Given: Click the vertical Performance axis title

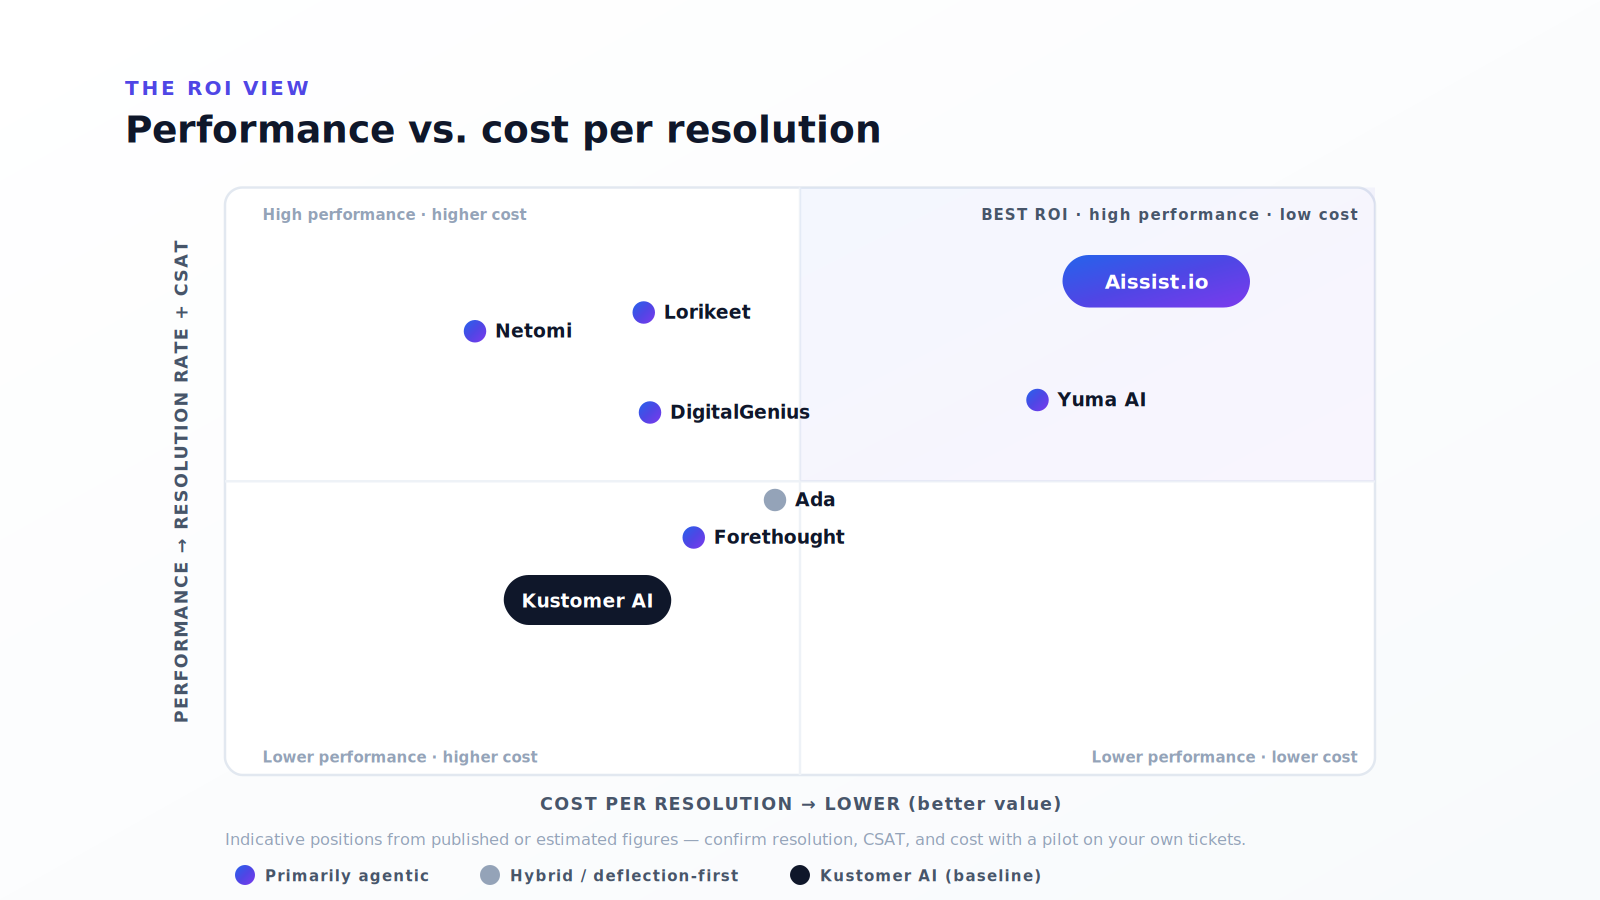Looking at the screenshot, I should pyautogui.click(x=181, y=481).
